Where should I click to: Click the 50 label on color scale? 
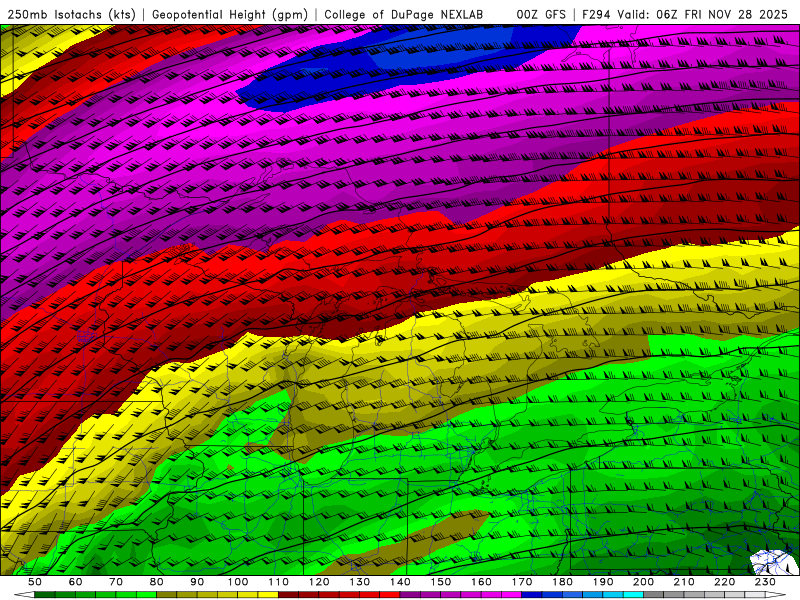point(35,582)
